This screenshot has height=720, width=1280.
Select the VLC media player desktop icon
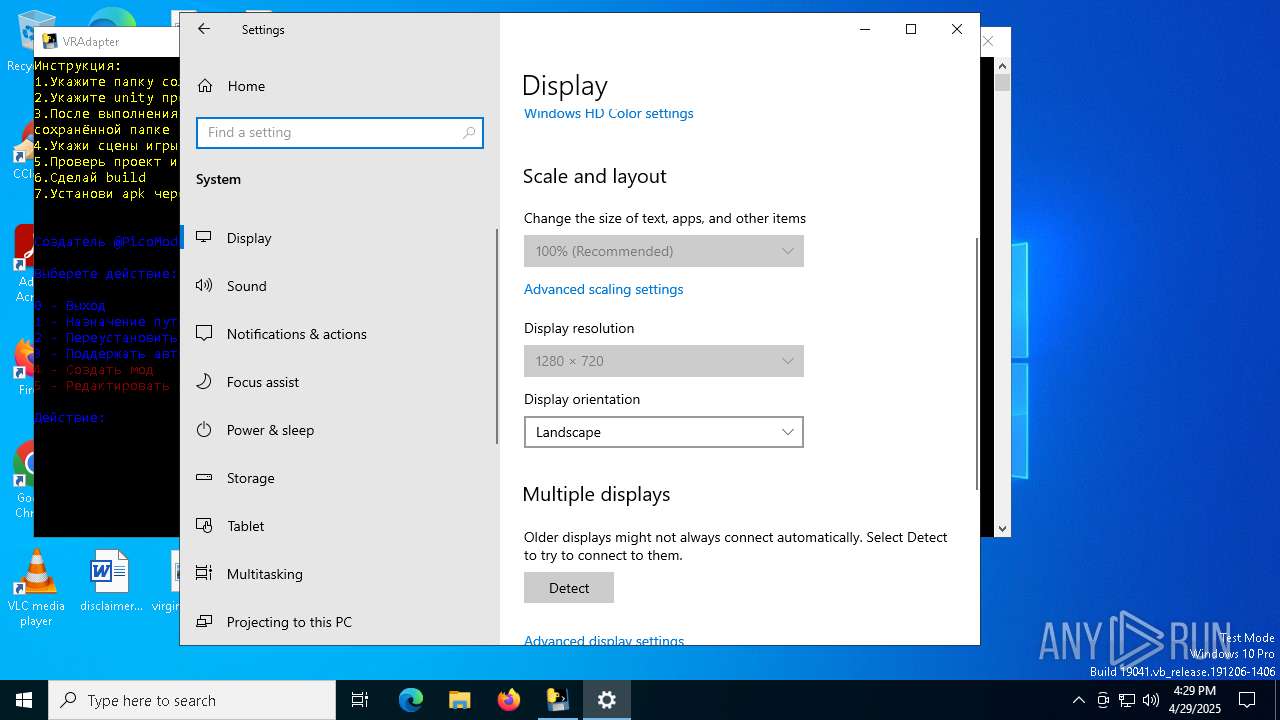tap(36, 588)
